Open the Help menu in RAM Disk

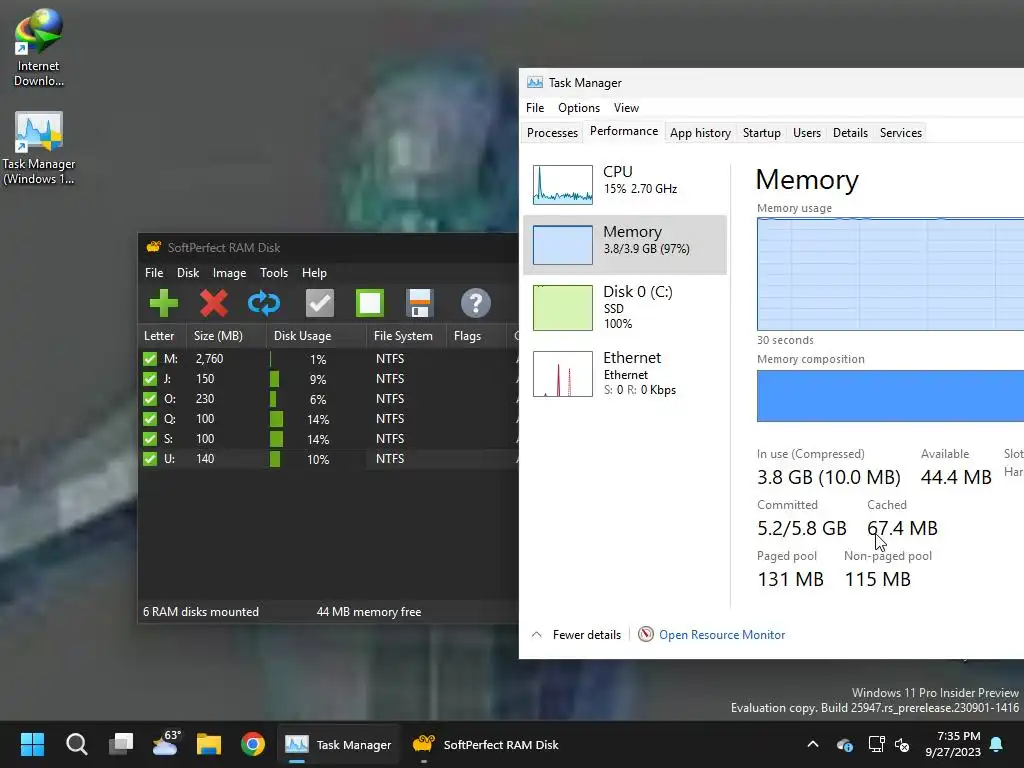[x=314, y=272]
